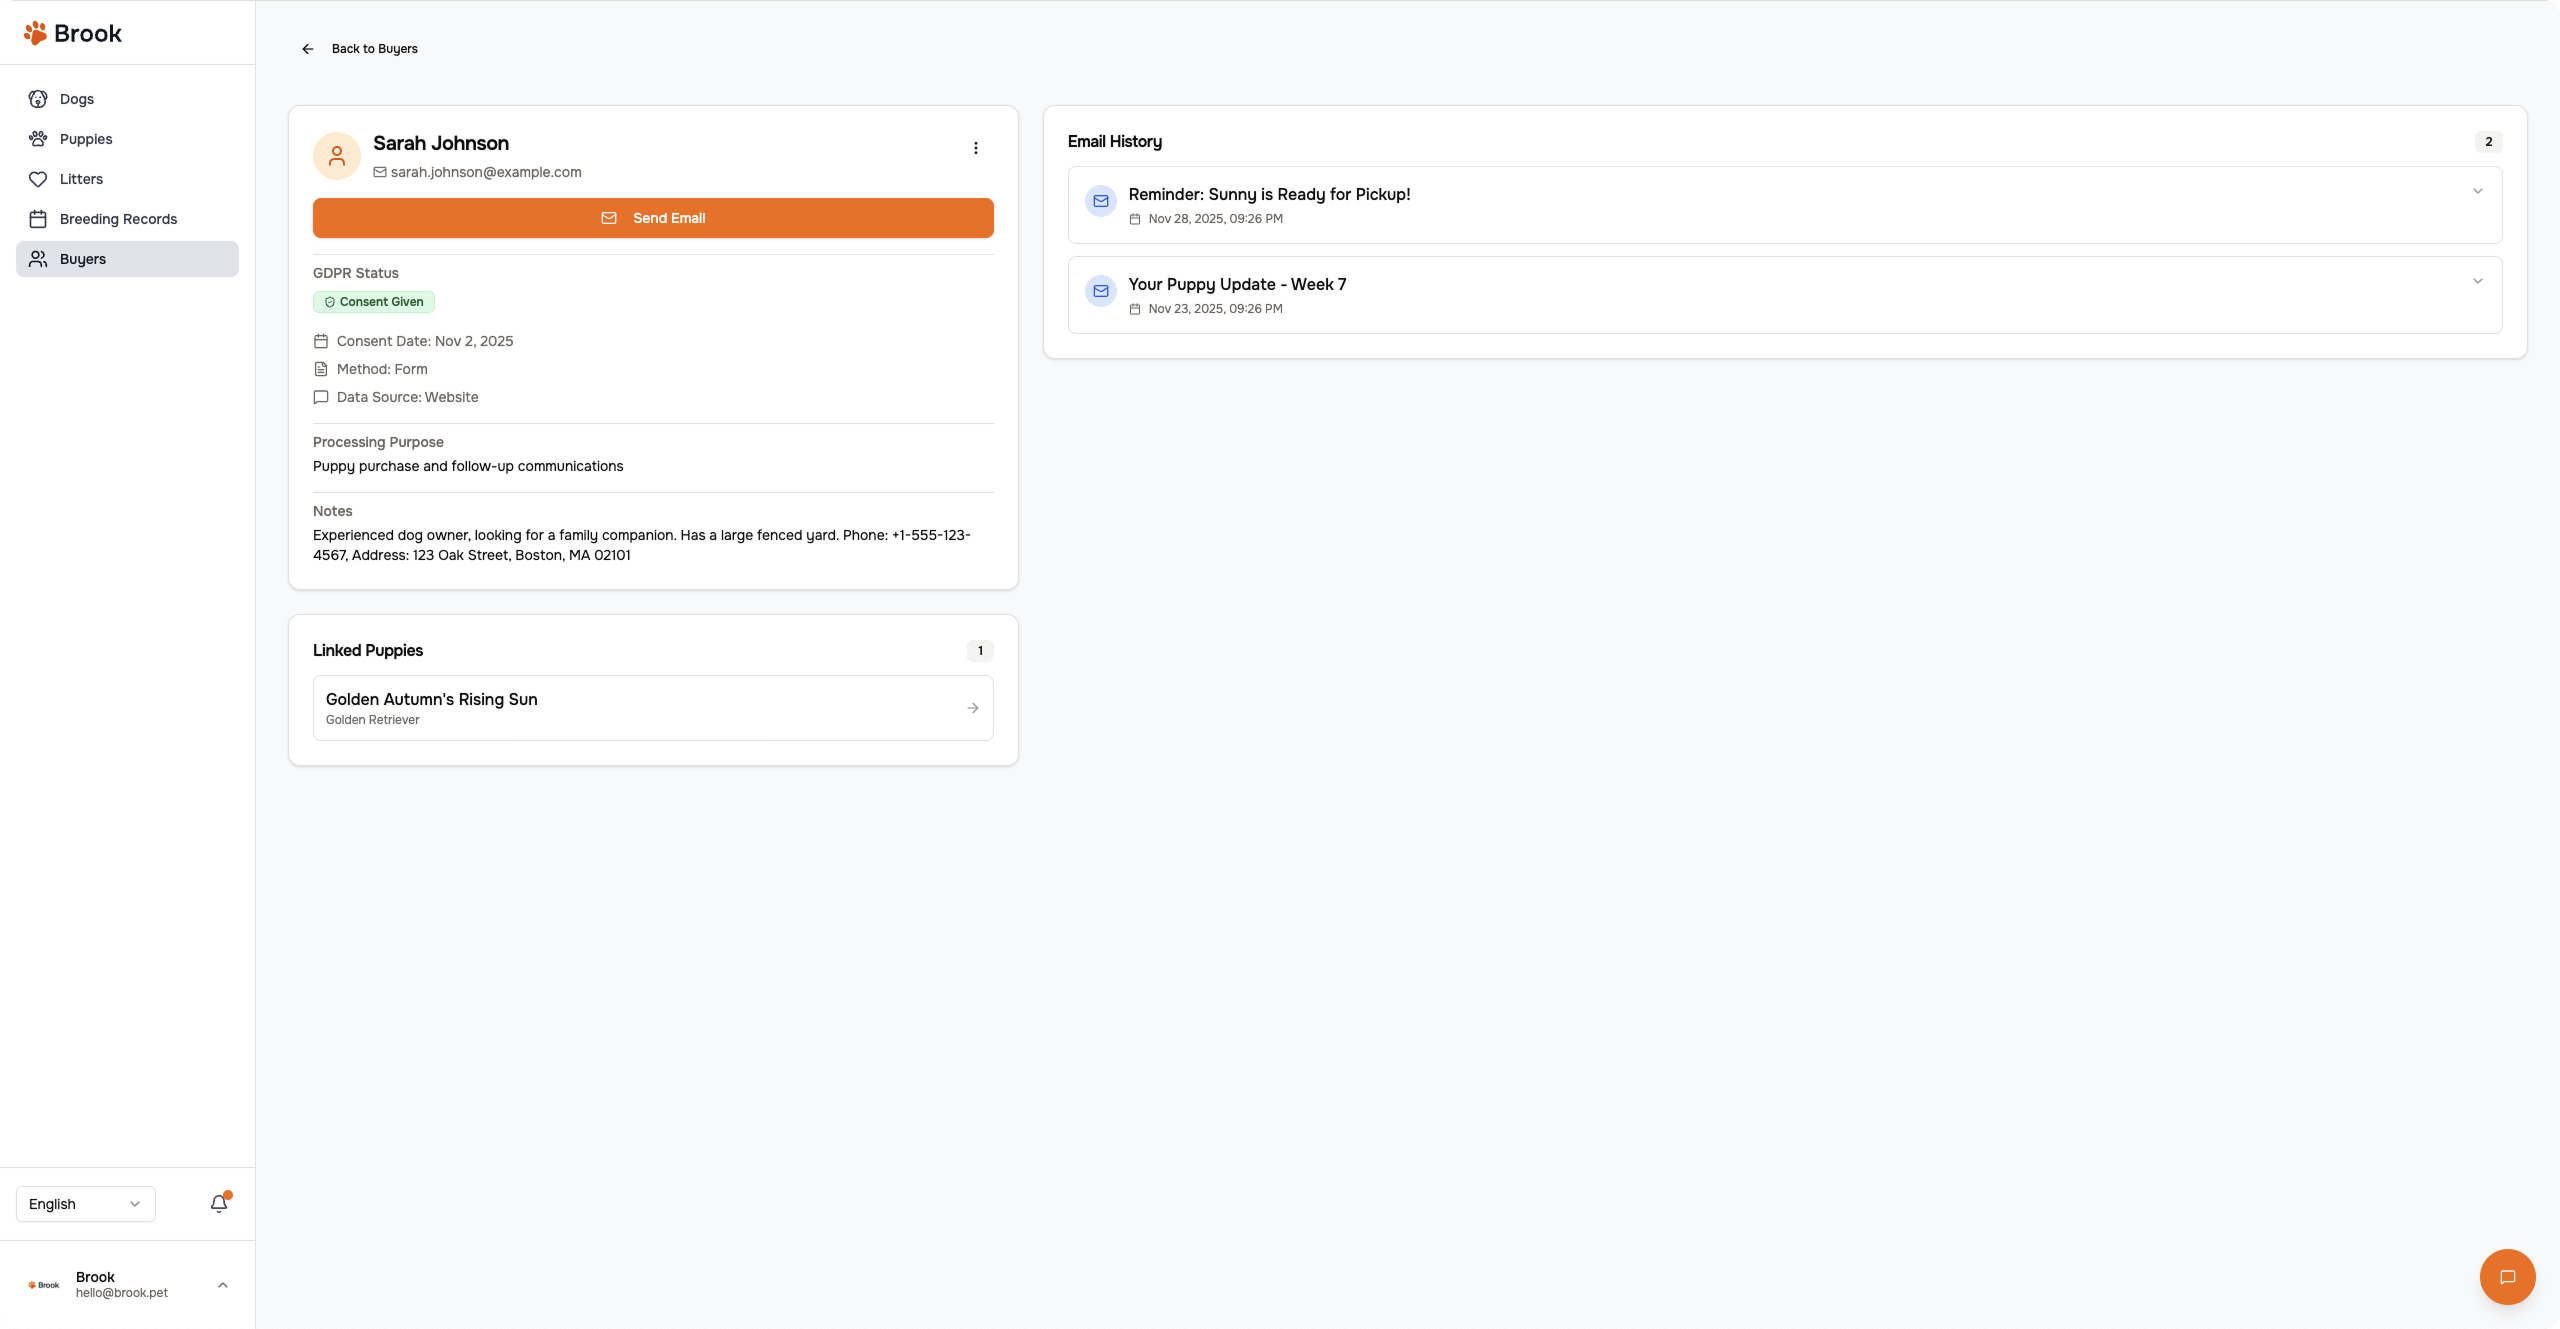Click Sarah Johnson's avatar icon
This screenshot has height=1329, width=2560.
(x=337, y=156)
